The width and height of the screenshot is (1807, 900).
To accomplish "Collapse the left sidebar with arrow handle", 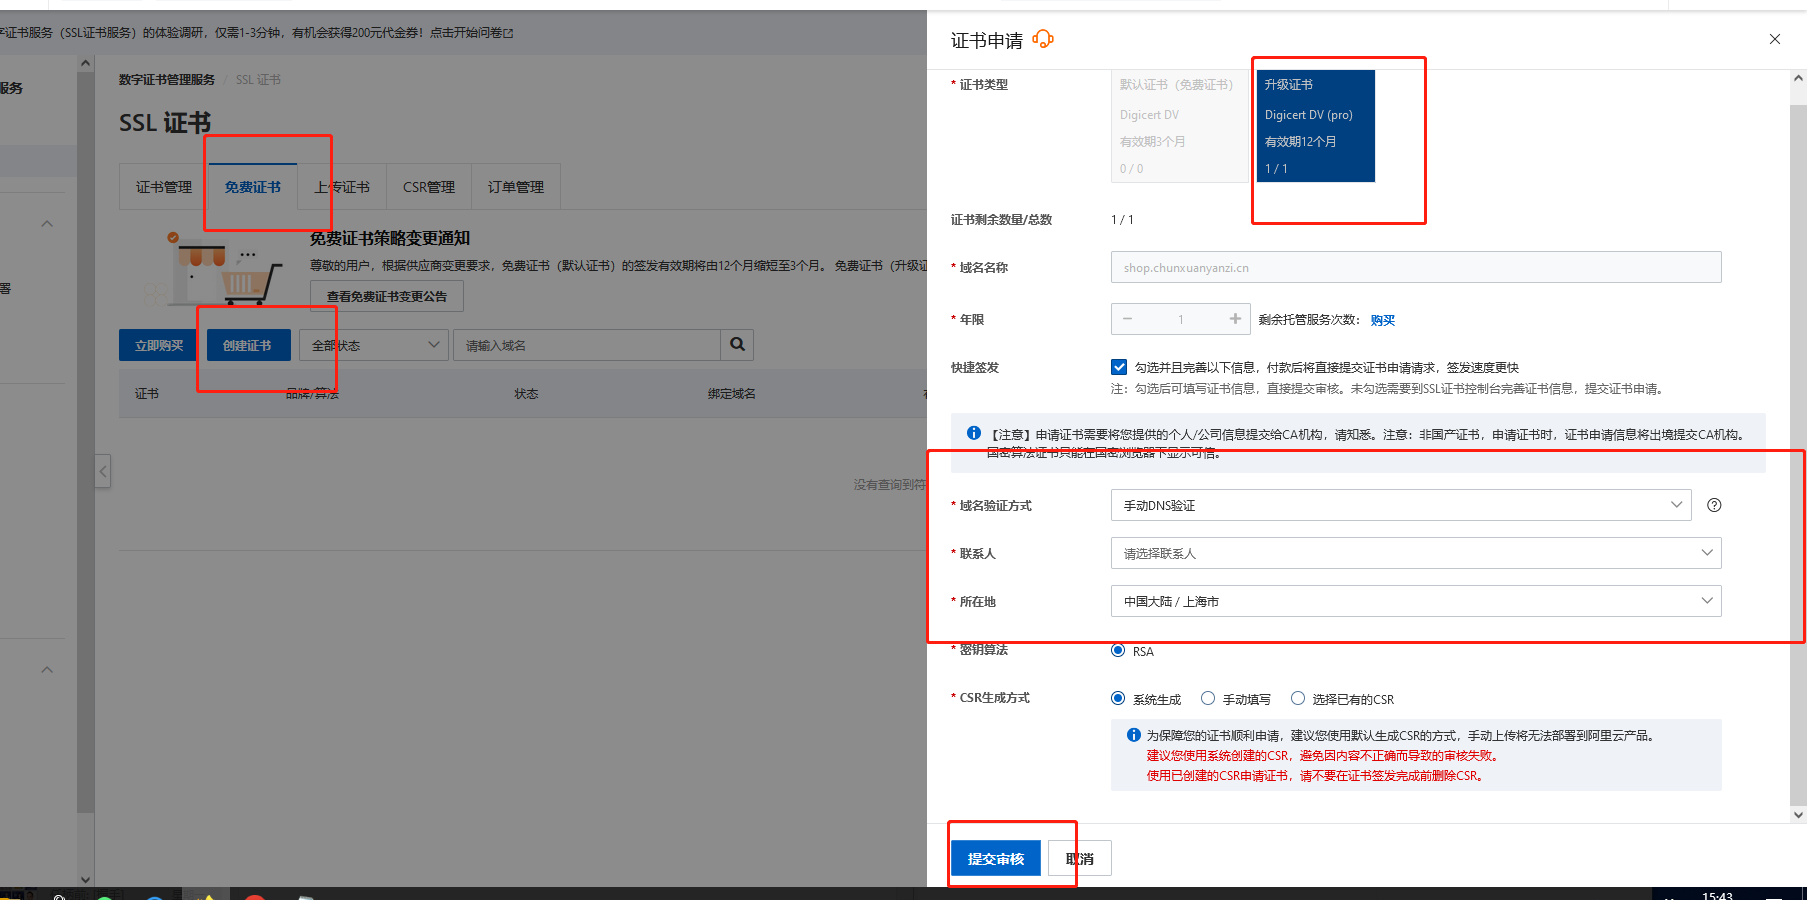I will click(x=103, y=471).
